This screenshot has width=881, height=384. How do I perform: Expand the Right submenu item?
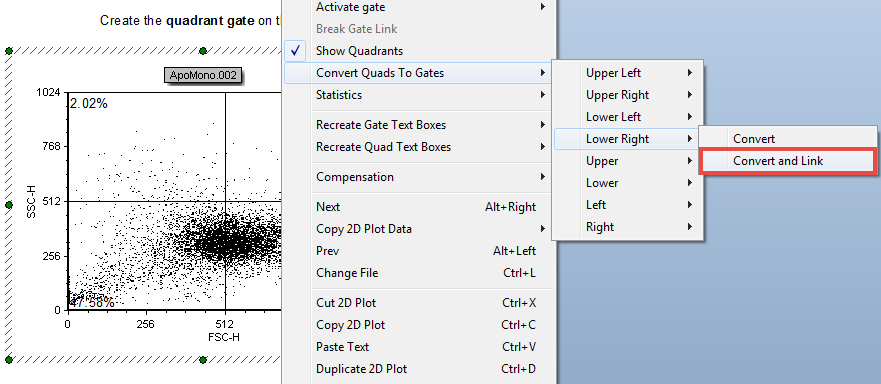pyautogui.click(x=627, y=227)
